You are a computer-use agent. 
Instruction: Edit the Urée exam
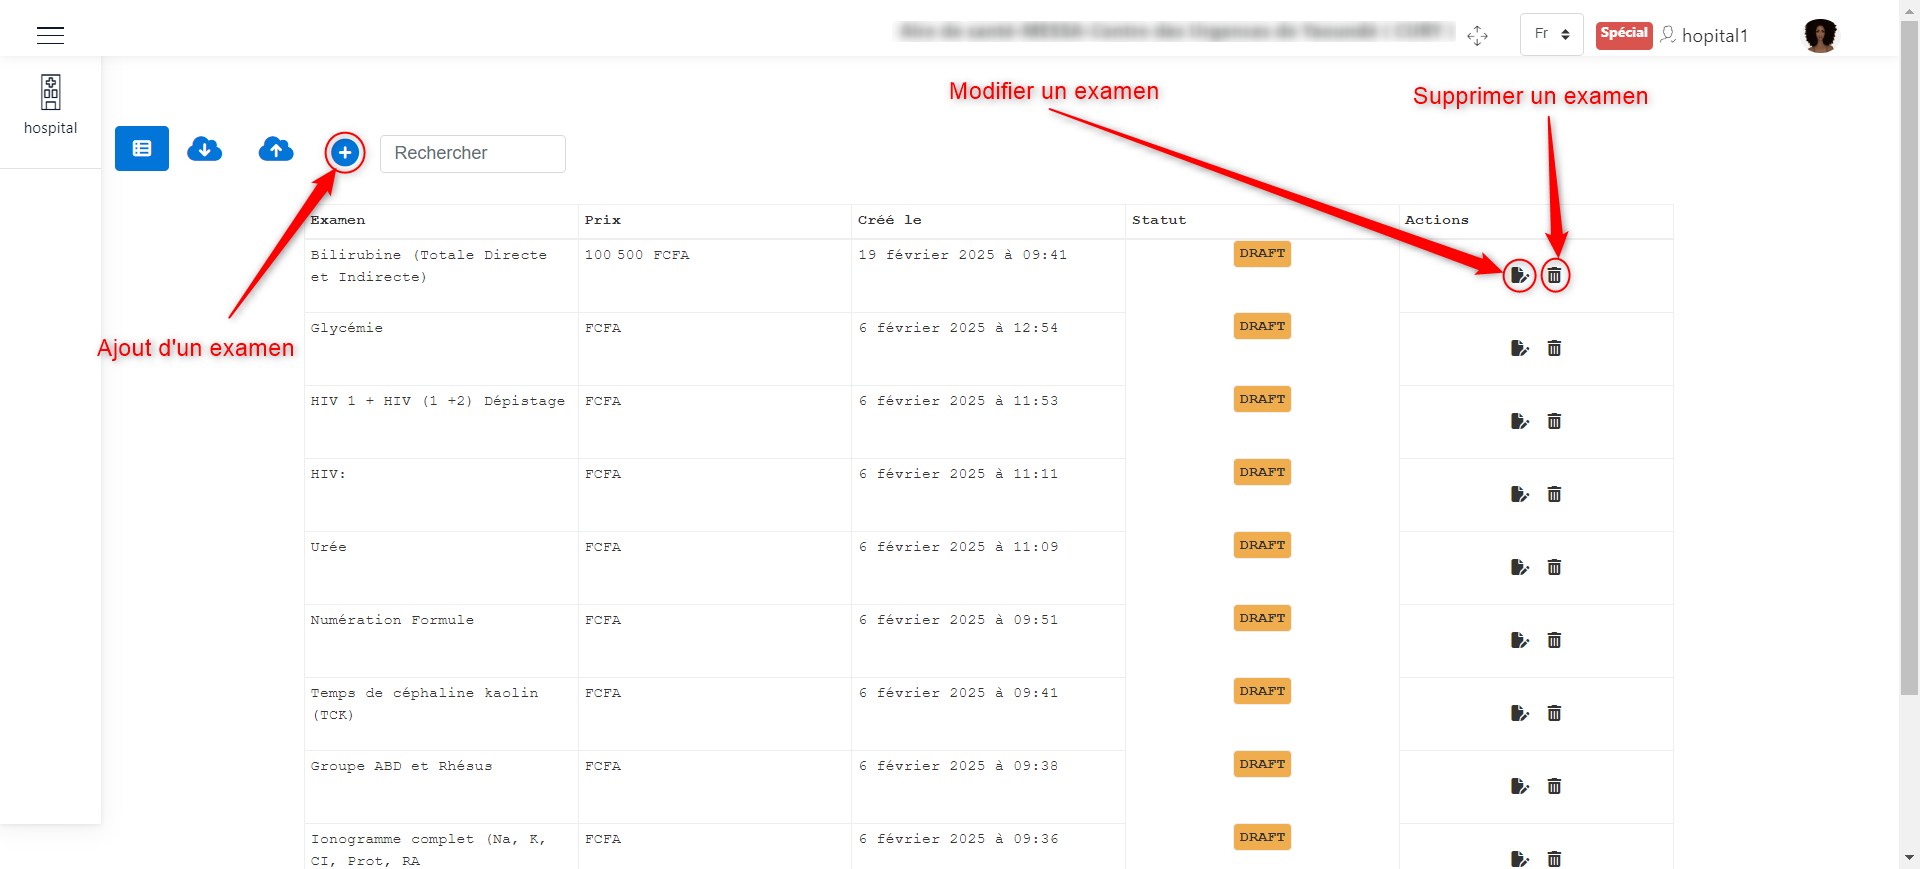pyautogui.click(x=1520, y=567)
